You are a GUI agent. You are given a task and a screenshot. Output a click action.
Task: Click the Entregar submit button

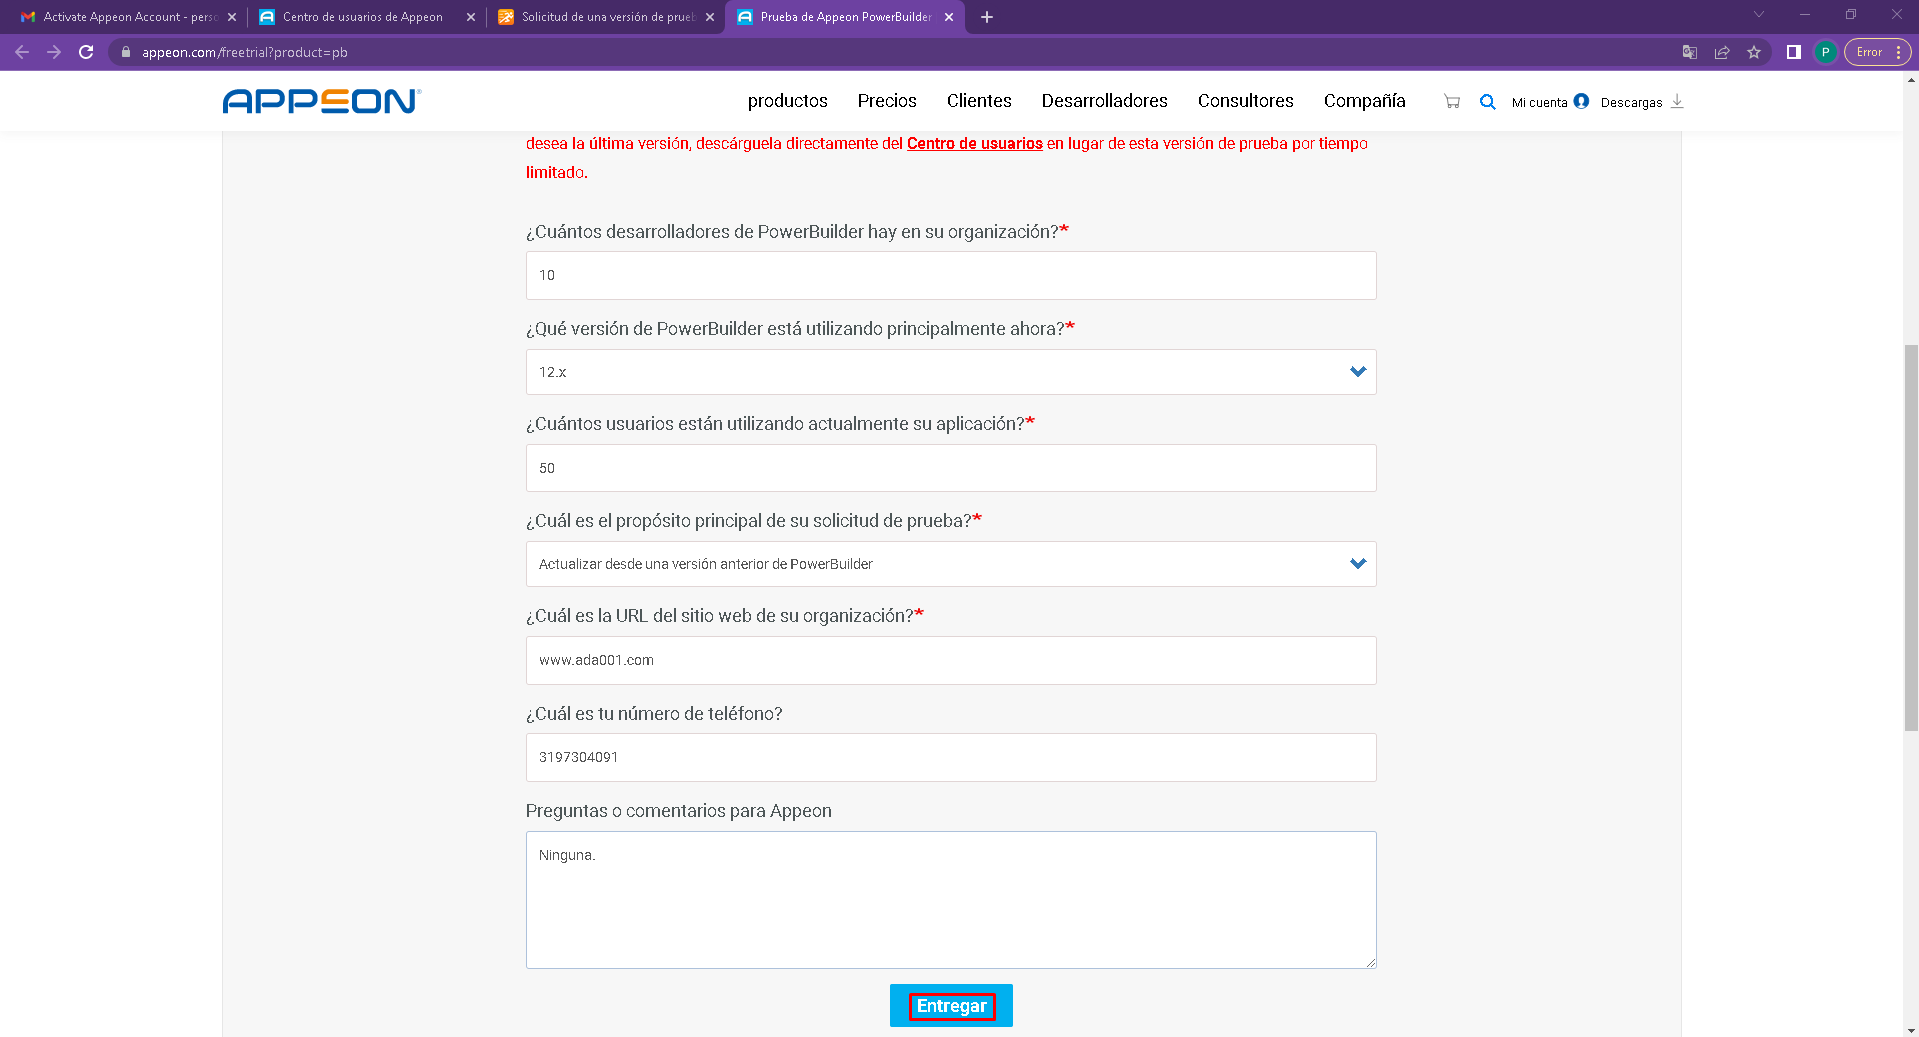coord(951,1006)
